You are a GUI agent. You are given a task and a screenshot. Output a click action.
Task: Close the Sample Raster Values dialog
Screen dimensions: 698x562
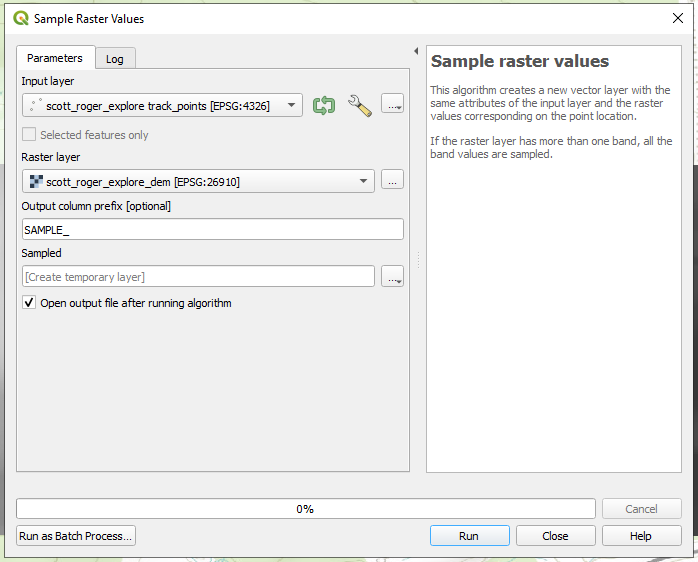click(x=678, y=18)
